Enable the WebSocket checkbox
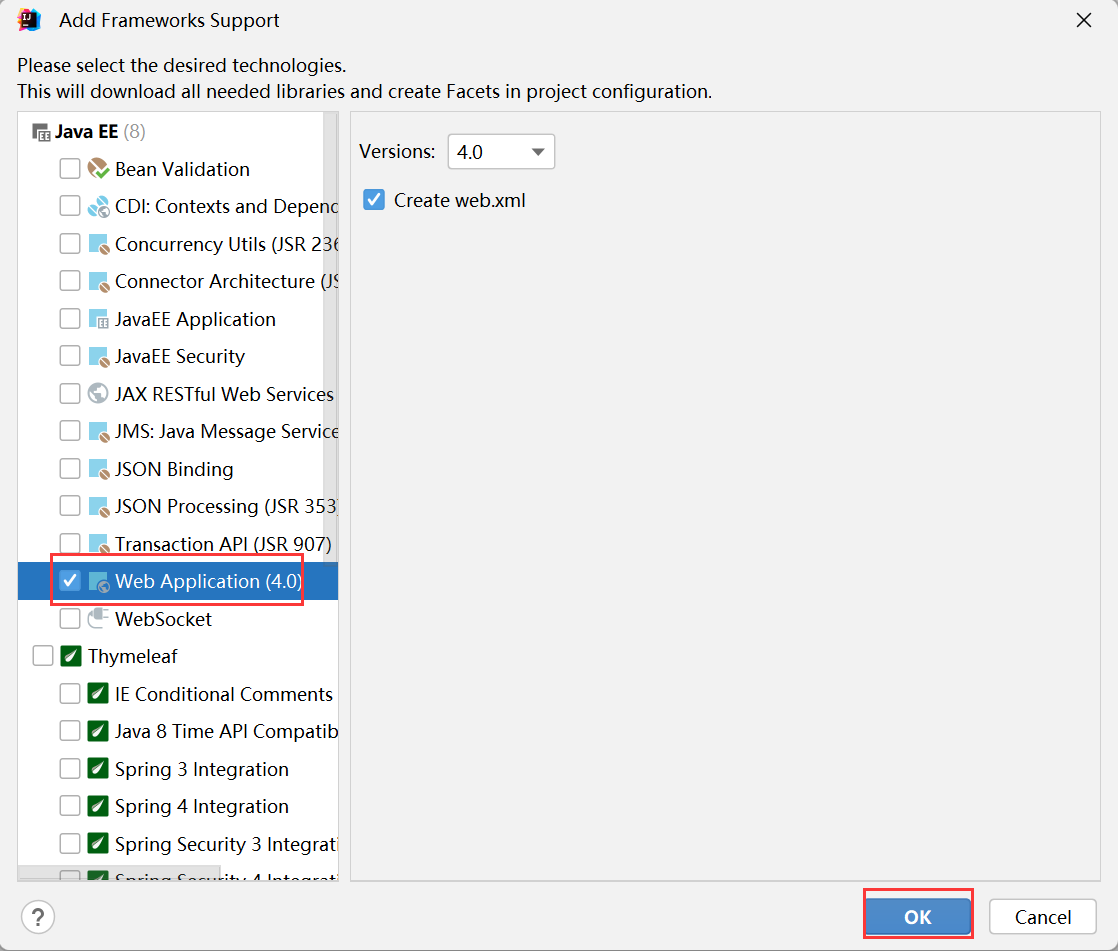Screen dimensions: 1118x951 [x=70, y=619]
